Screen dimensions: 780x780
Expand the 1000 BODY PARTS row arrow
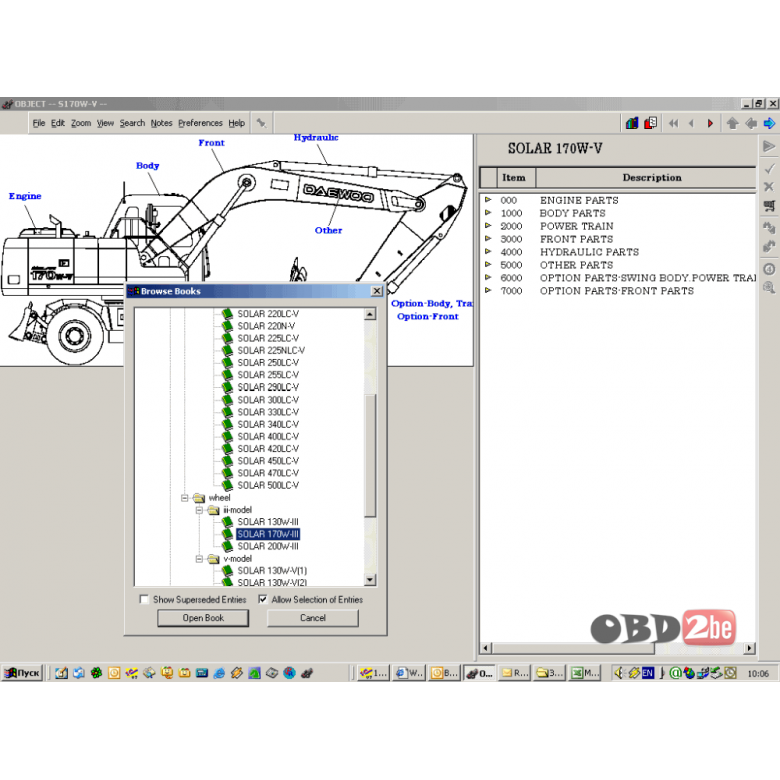[x=488, y=213]
